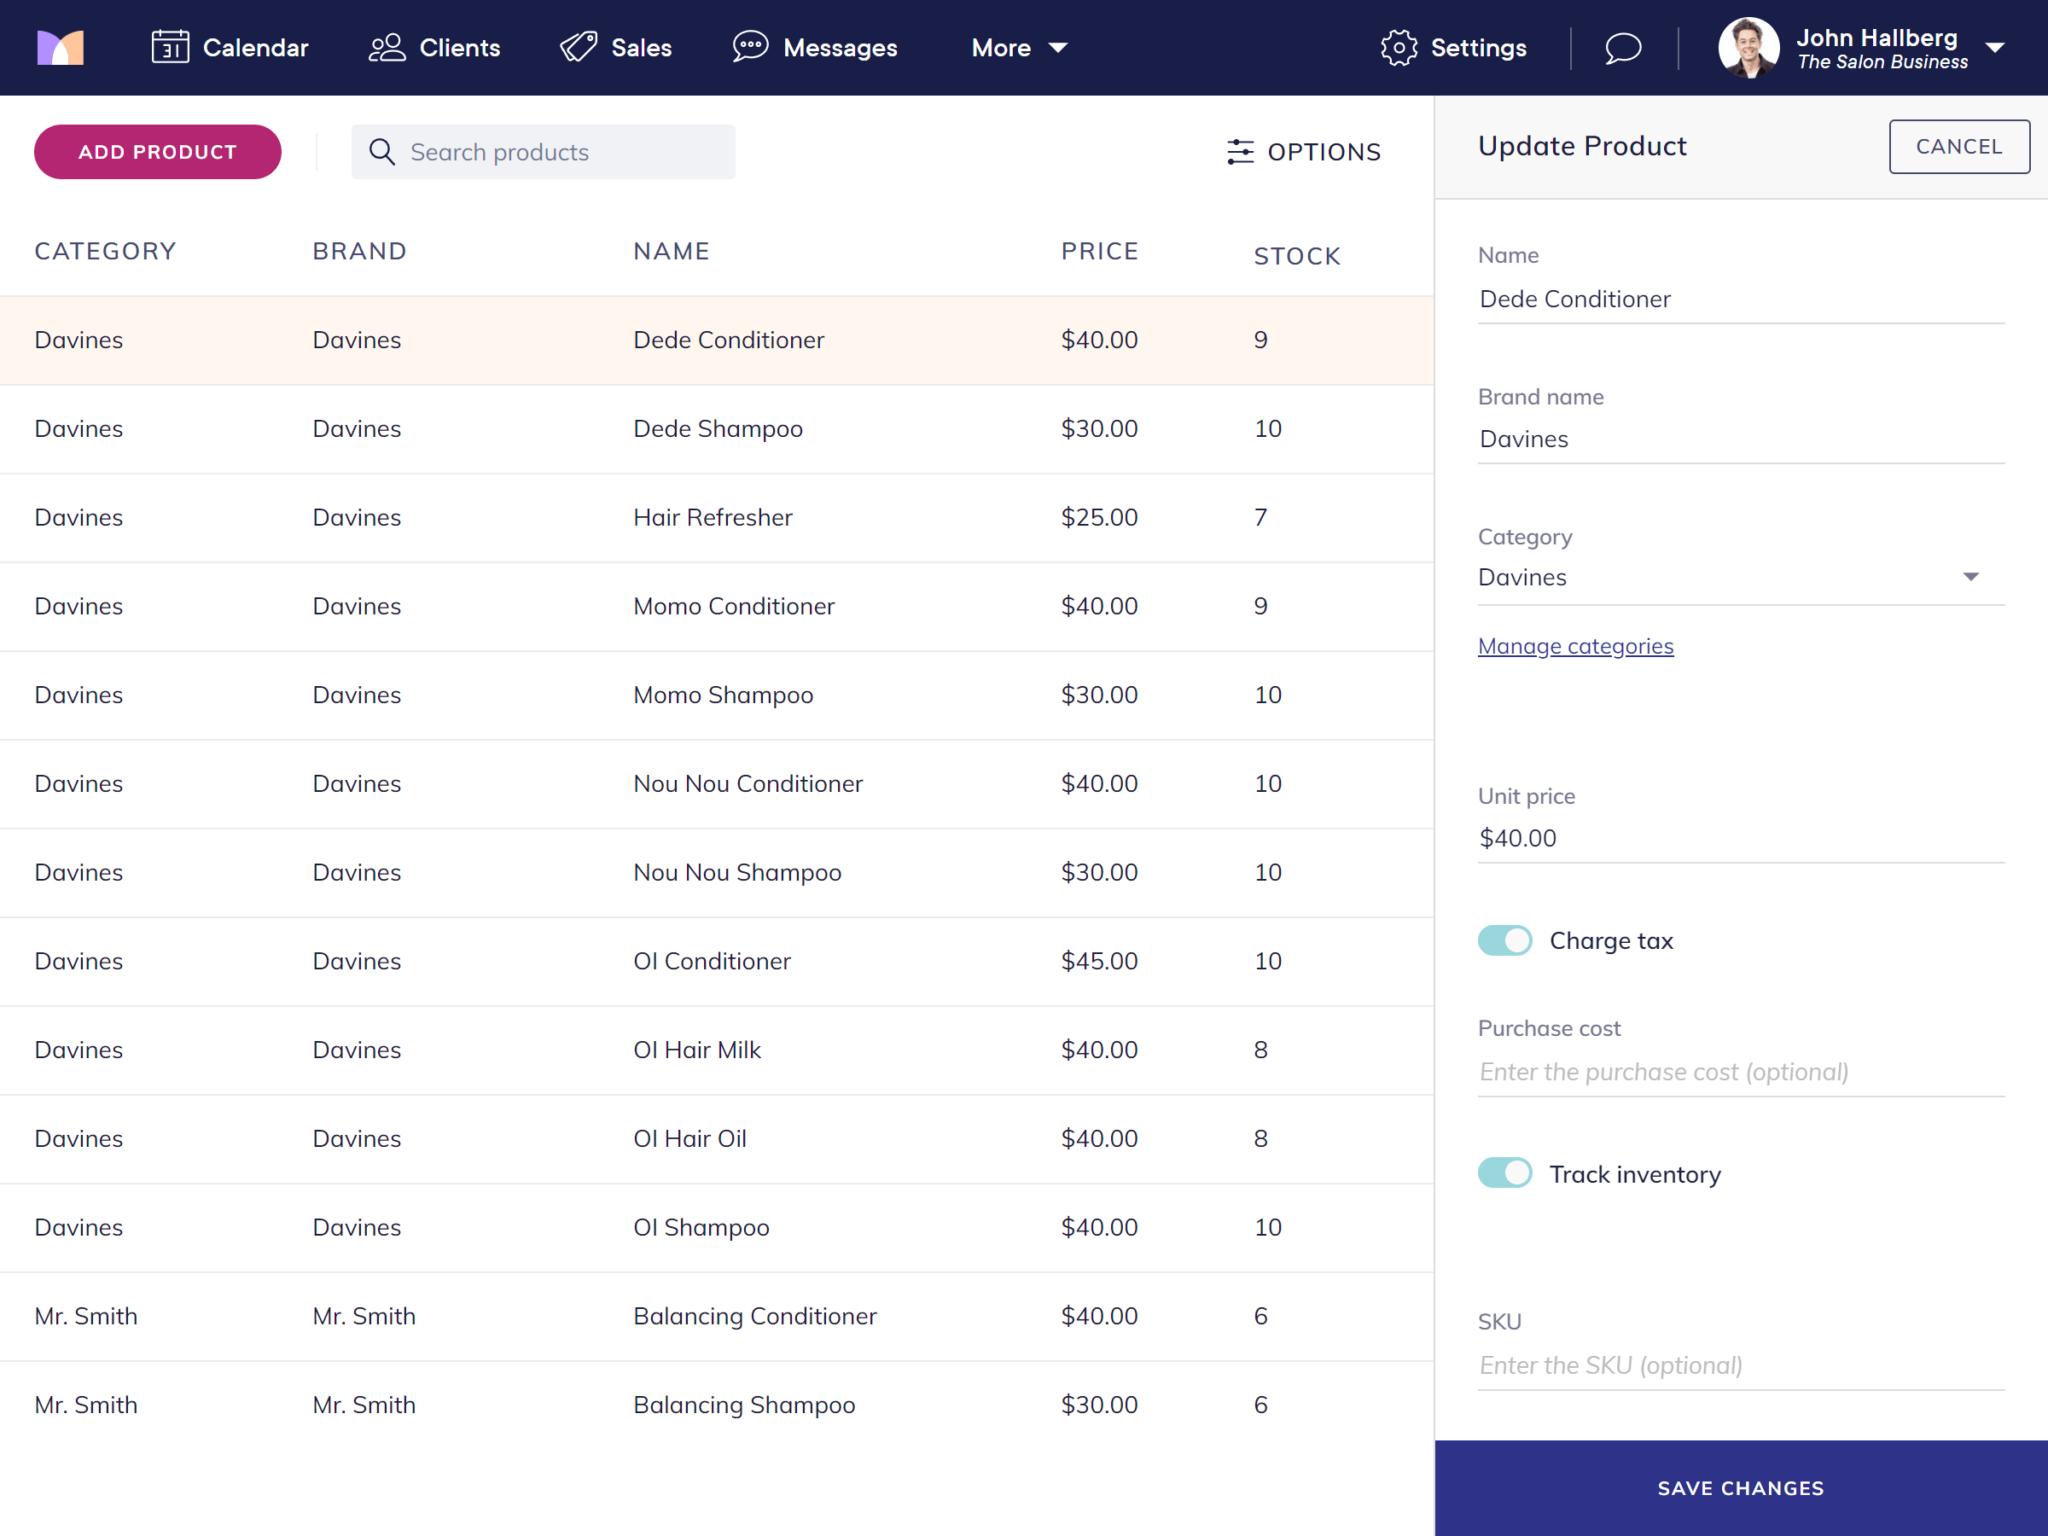Select the Balancing Shampoo product
Image resolution: width=2048 pixels, height=1536 pixels.
tap(717, 1405)
